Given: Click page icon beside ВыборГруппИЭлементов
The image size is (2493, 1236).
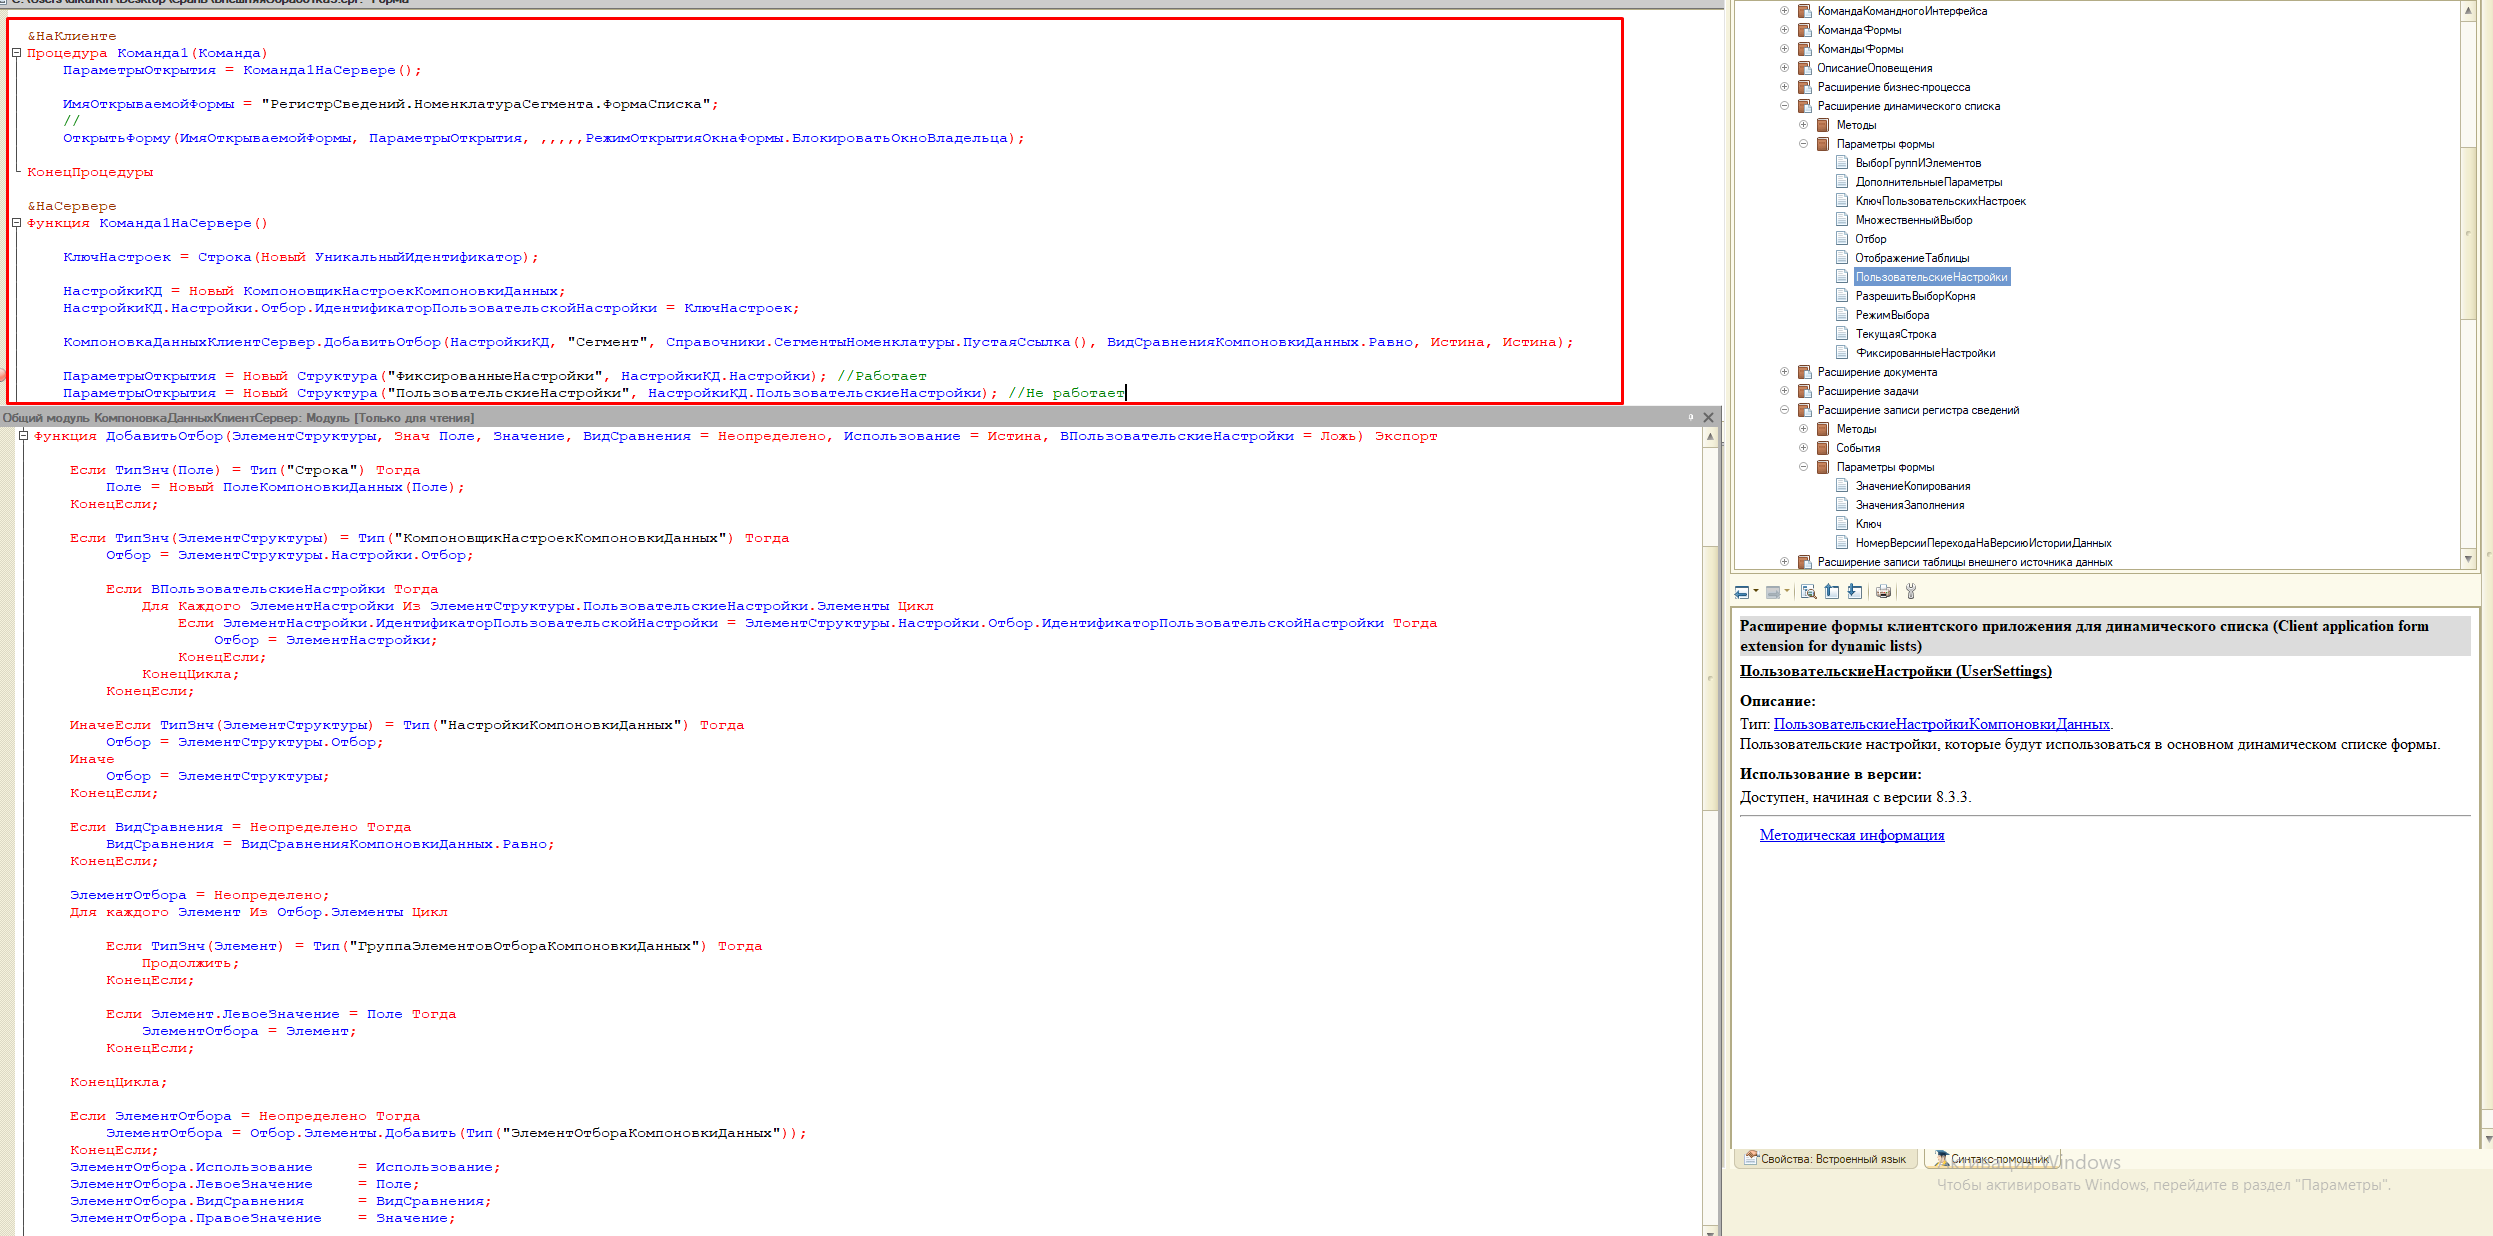Looking at the screenshot, I should 1842,163.
